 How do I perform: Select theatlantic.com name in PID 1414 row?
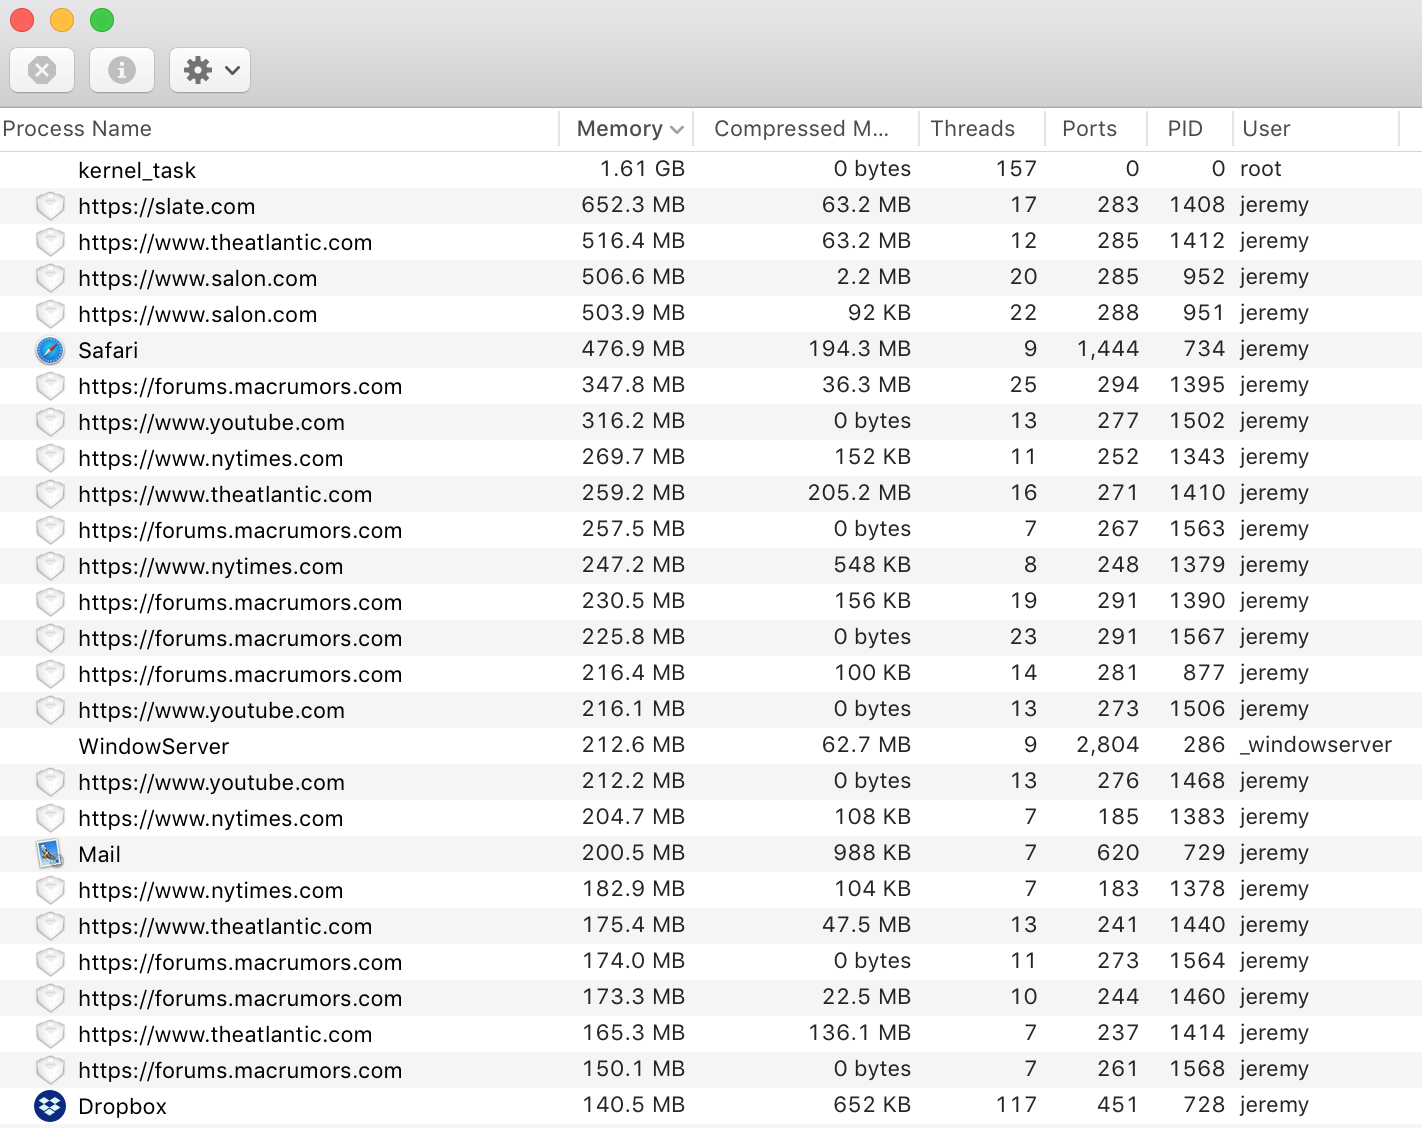(x=225, y=1034)
